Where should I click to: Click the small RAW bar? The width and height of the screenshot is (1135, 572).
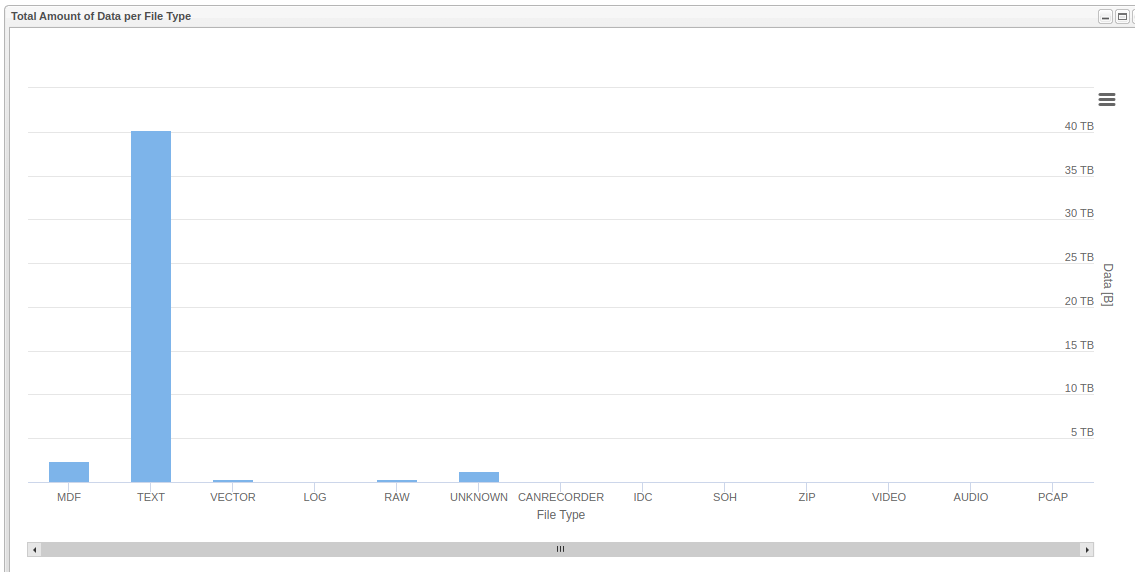(397, 481)
